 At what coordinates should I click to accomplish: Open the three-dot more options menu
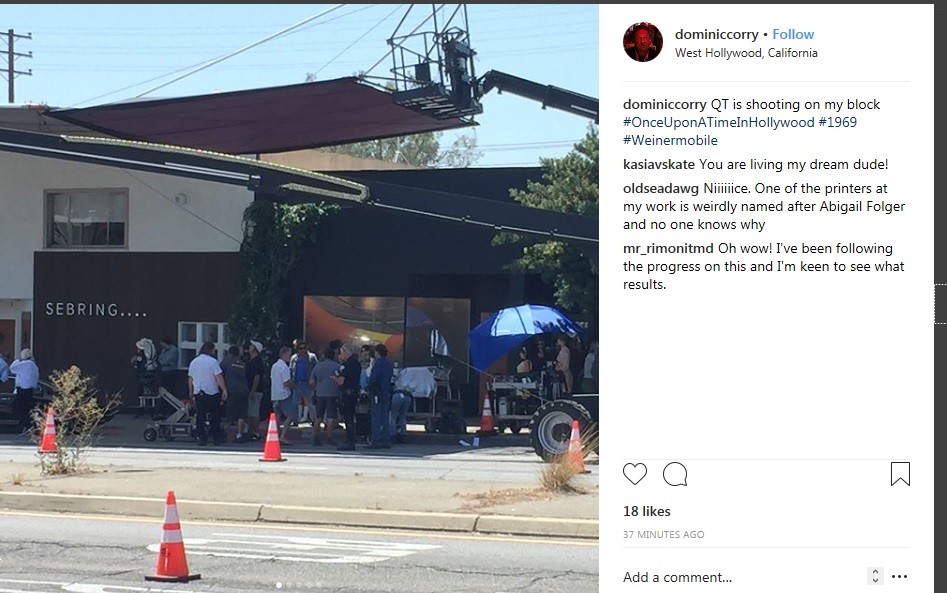(899, 577)
